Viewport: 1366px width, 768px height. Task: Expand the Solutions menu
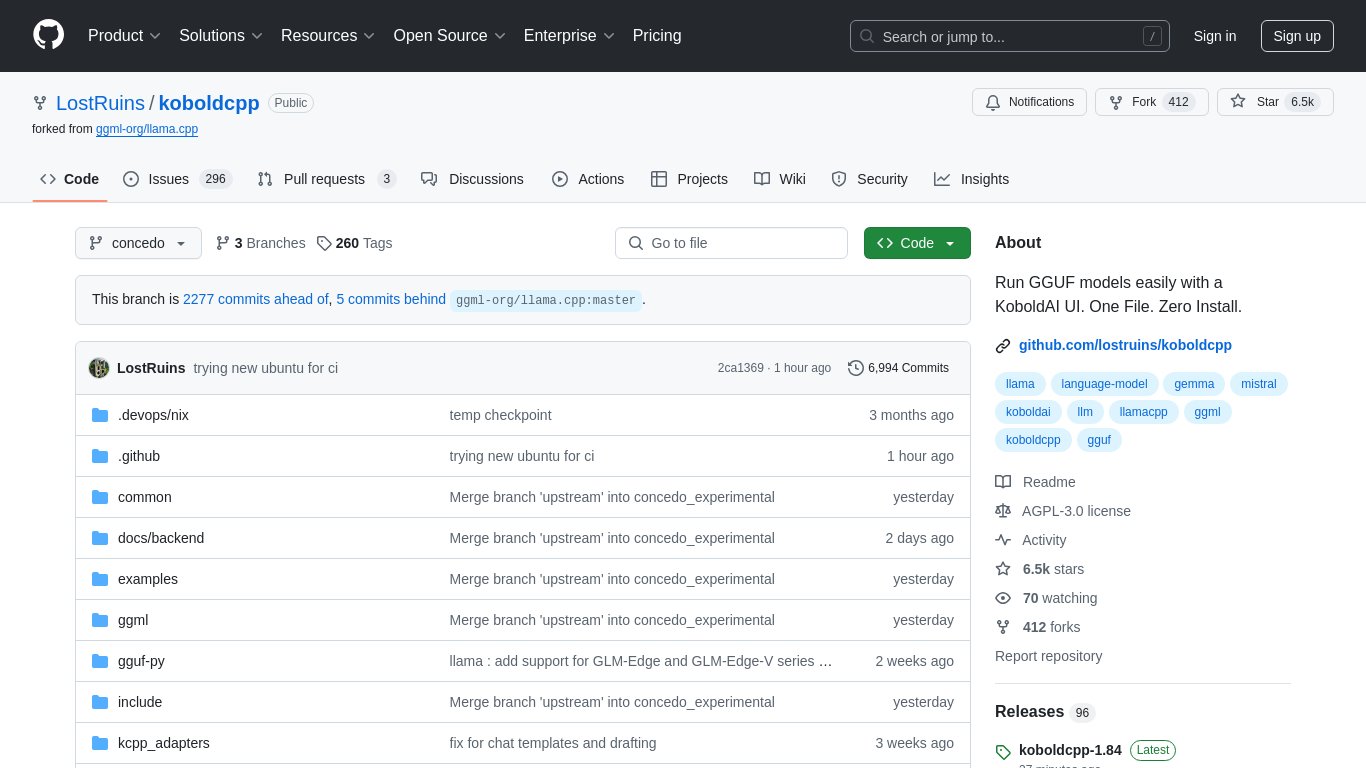(x=221, y=36)
